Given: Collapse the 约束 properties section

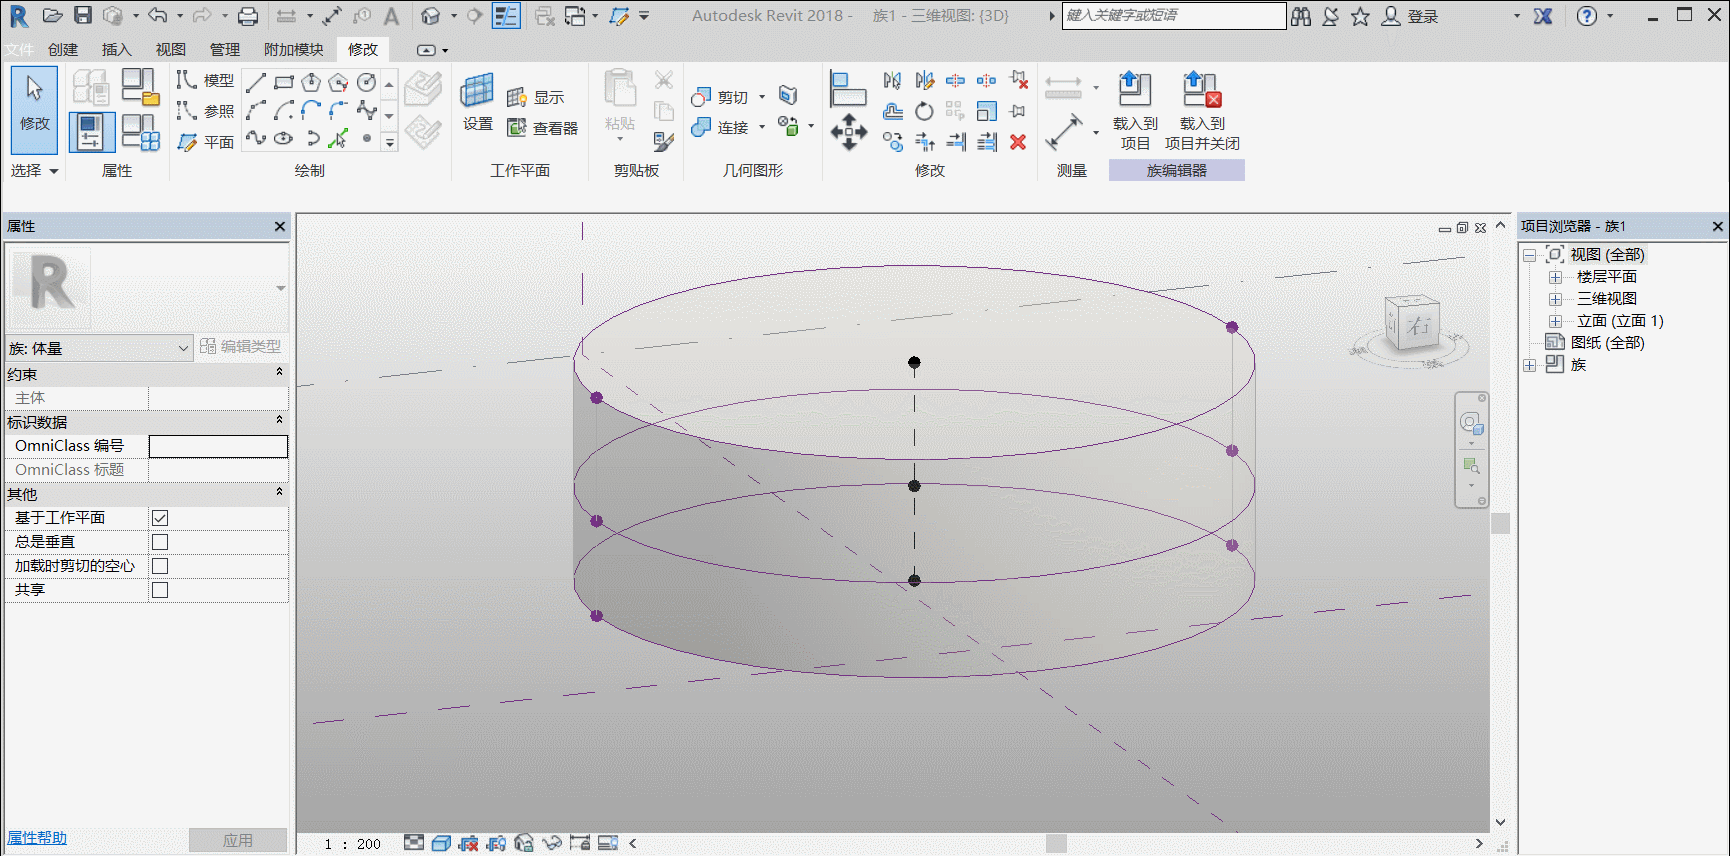Looking at the screenshot, I should [279, 373].
